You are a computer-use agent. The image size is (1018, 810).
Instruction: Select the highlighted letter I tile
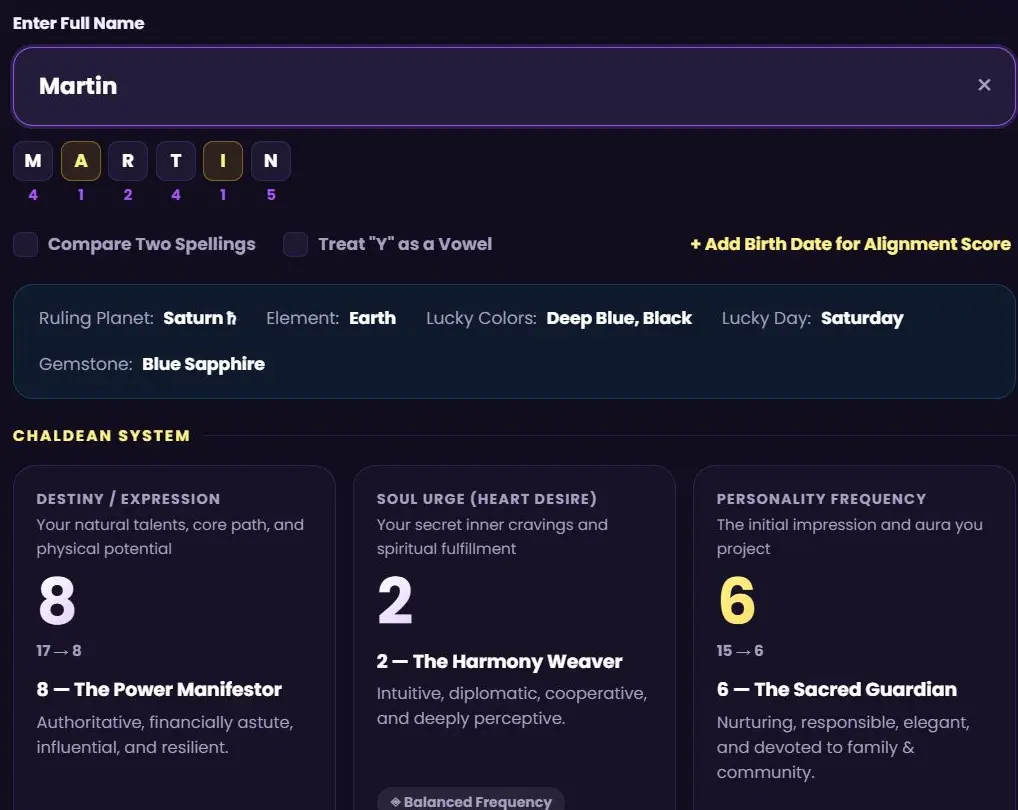223,161
